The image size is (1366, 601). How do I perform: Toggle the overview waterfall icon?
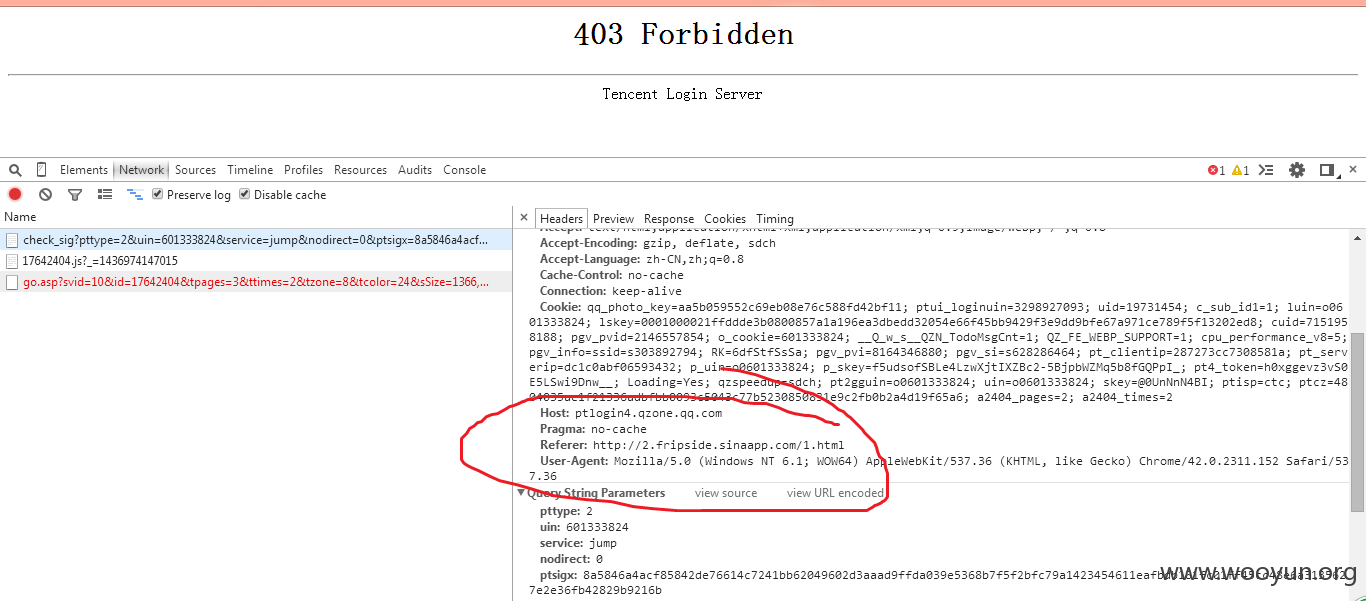click(134, 195)
